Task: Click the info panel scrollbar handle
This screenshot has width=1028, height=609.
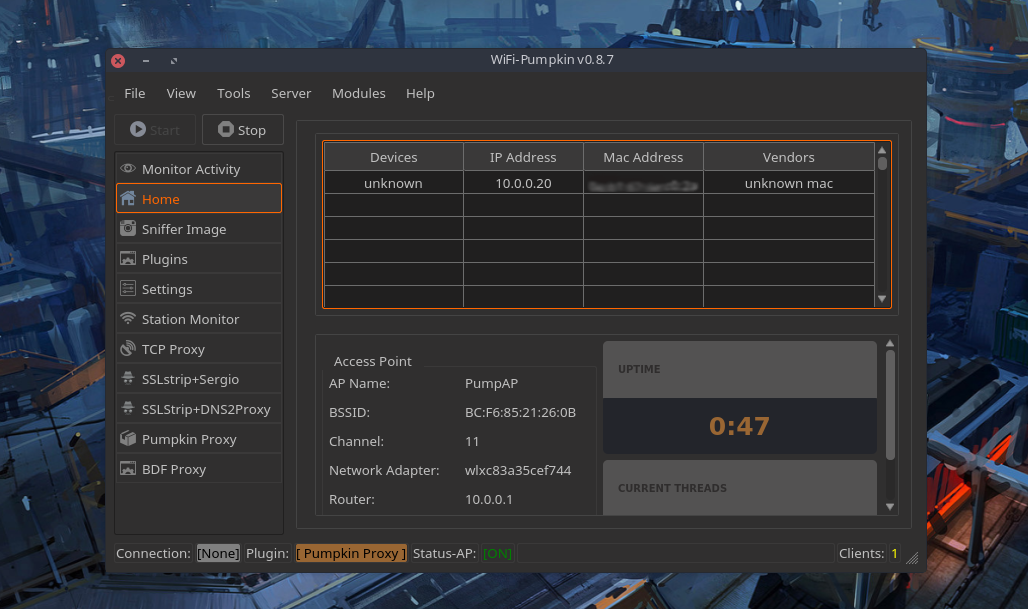Action: [x=890, y=404]
